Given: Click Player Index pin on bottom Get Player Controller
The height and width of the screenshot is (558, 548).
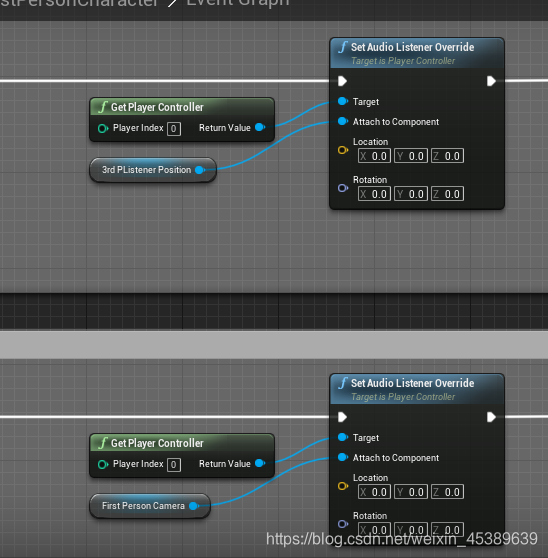Looking at the screenshot, I should tap(103, 464).
